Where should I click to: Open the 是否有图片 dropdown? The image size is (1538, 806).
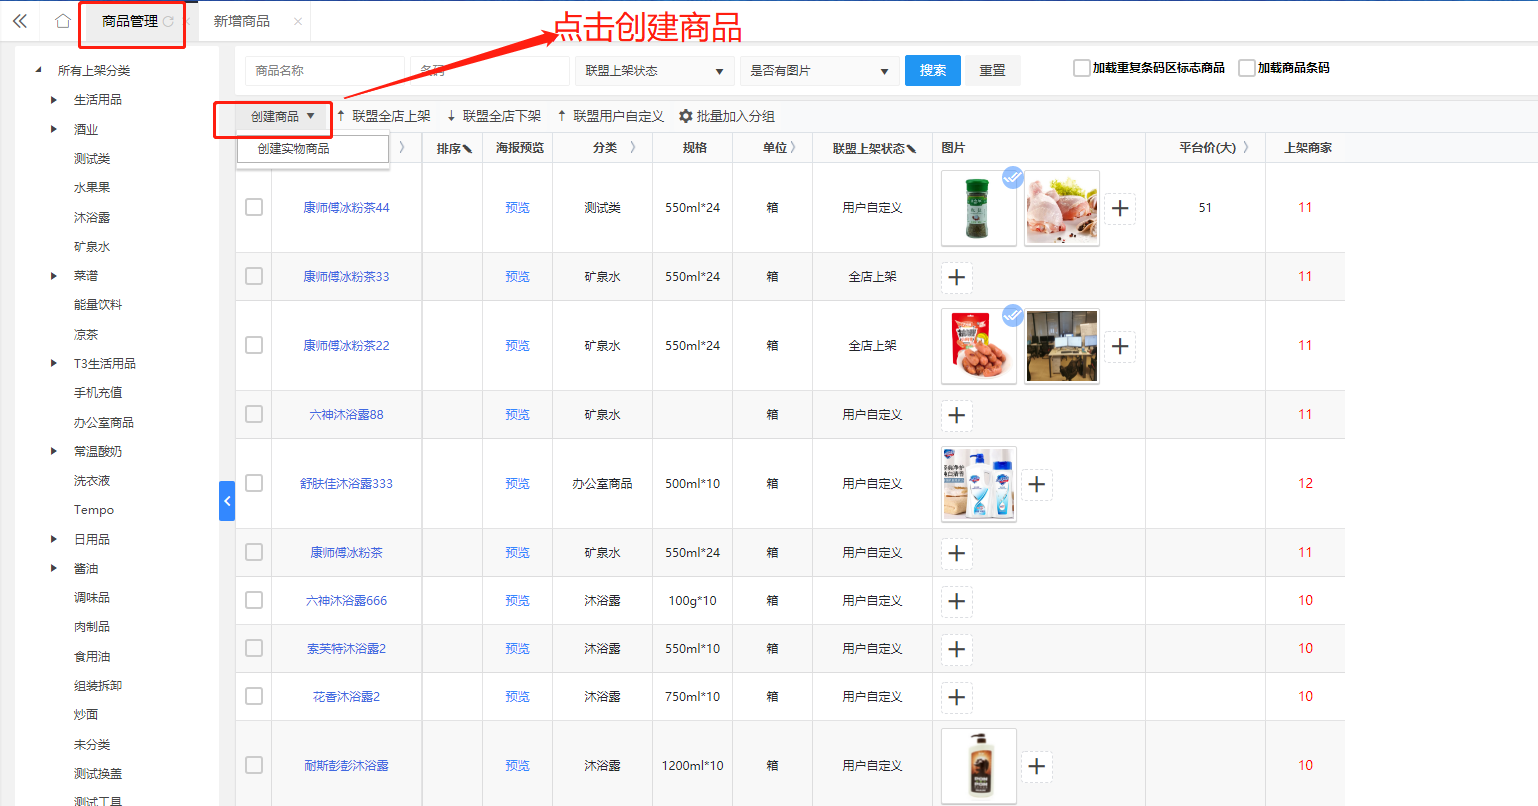(x=819, y=71)
